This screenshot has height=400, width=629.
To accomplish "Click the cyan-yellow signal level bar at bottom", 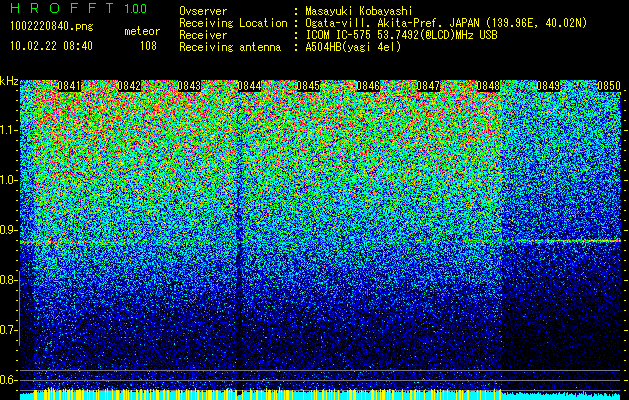I will coord(321,394).
